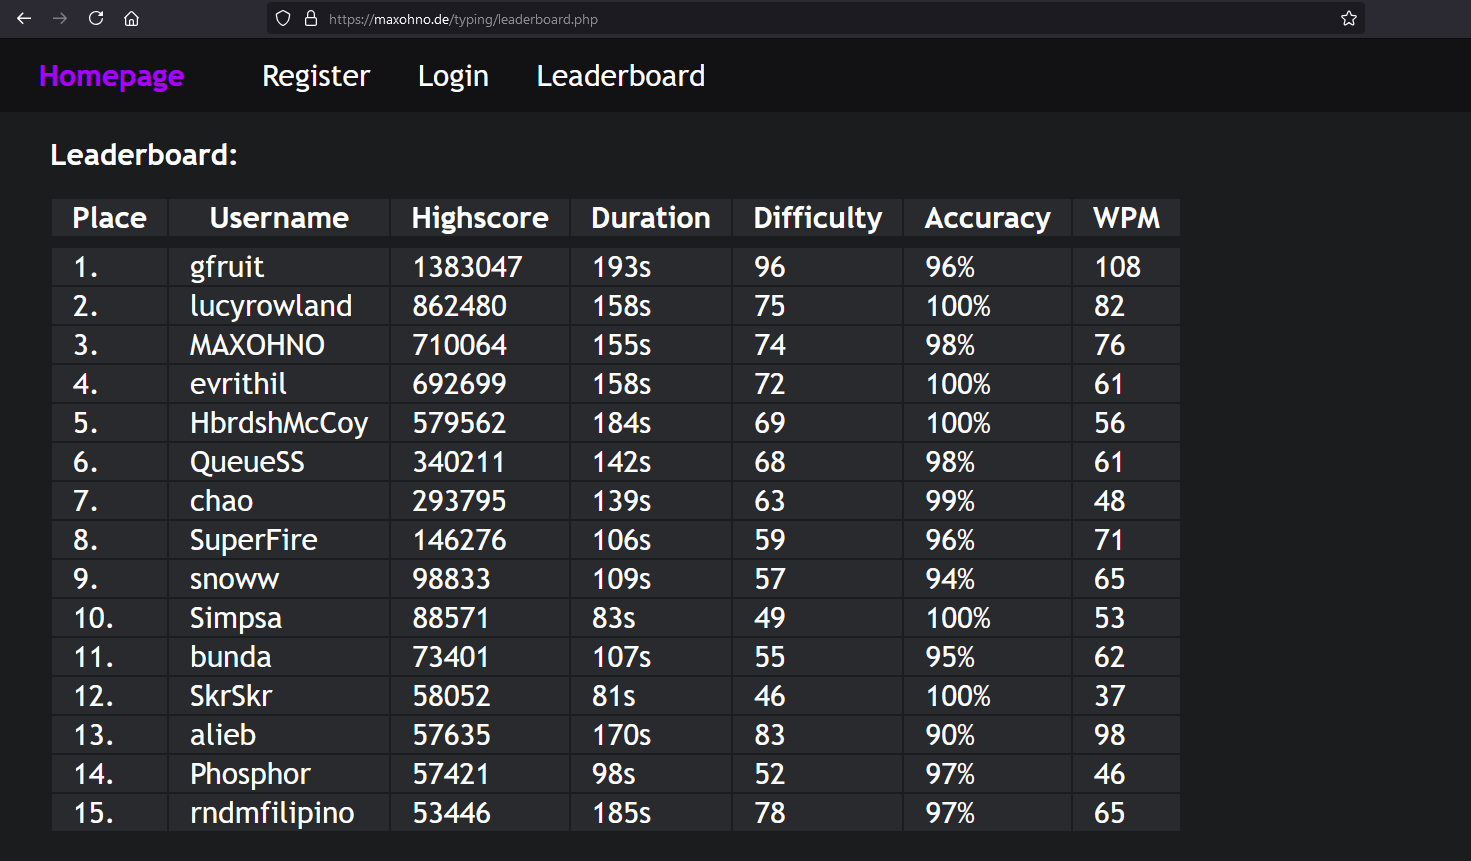Click the Highscore column header

point(479,218)
